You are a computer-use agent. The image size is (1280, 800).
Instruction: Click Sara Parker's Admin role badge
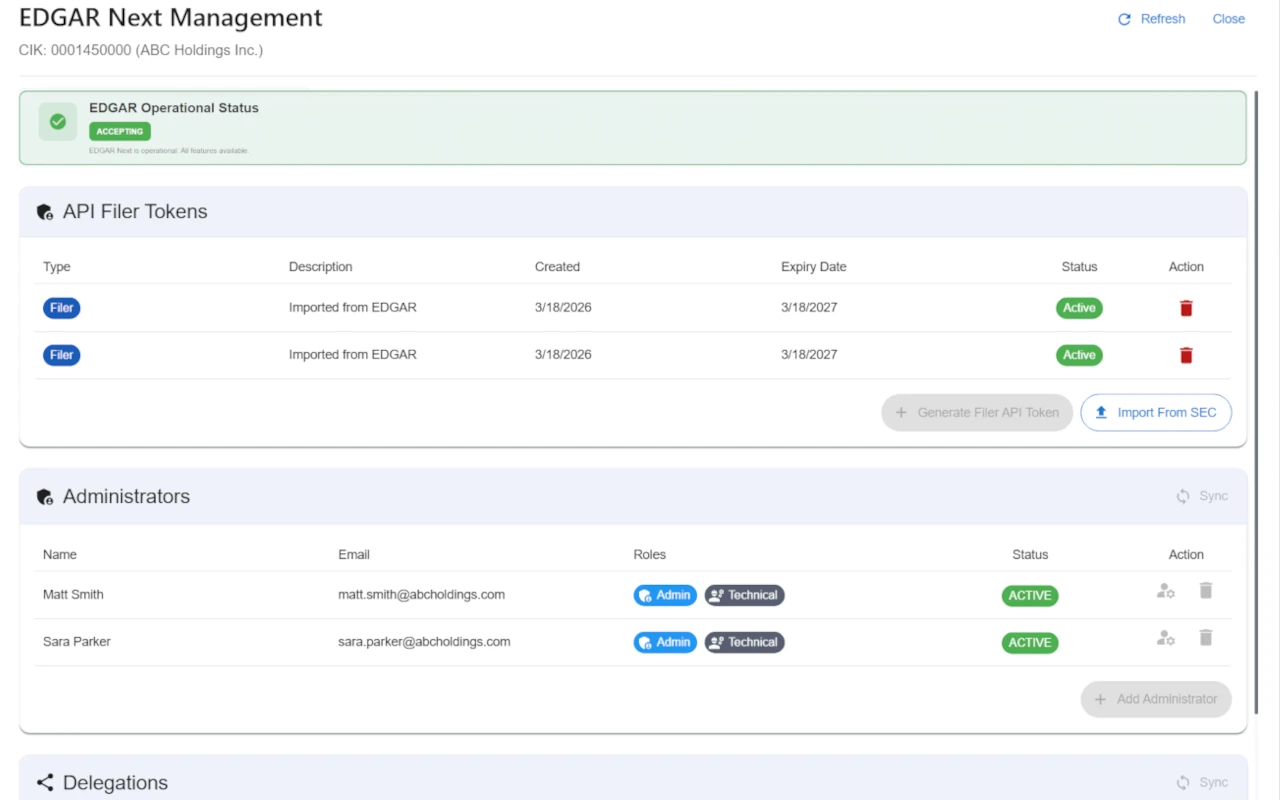[665, 642]
